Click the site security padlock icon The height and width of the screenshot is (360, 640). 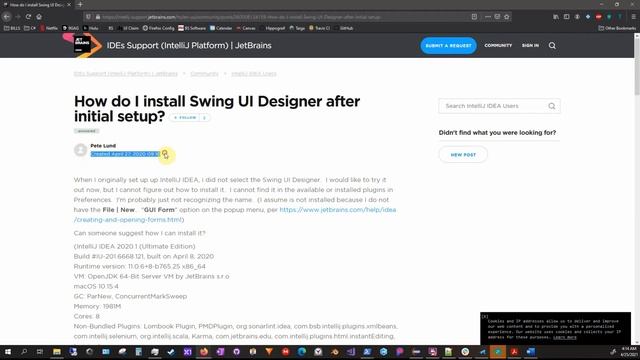pos(98,17)
